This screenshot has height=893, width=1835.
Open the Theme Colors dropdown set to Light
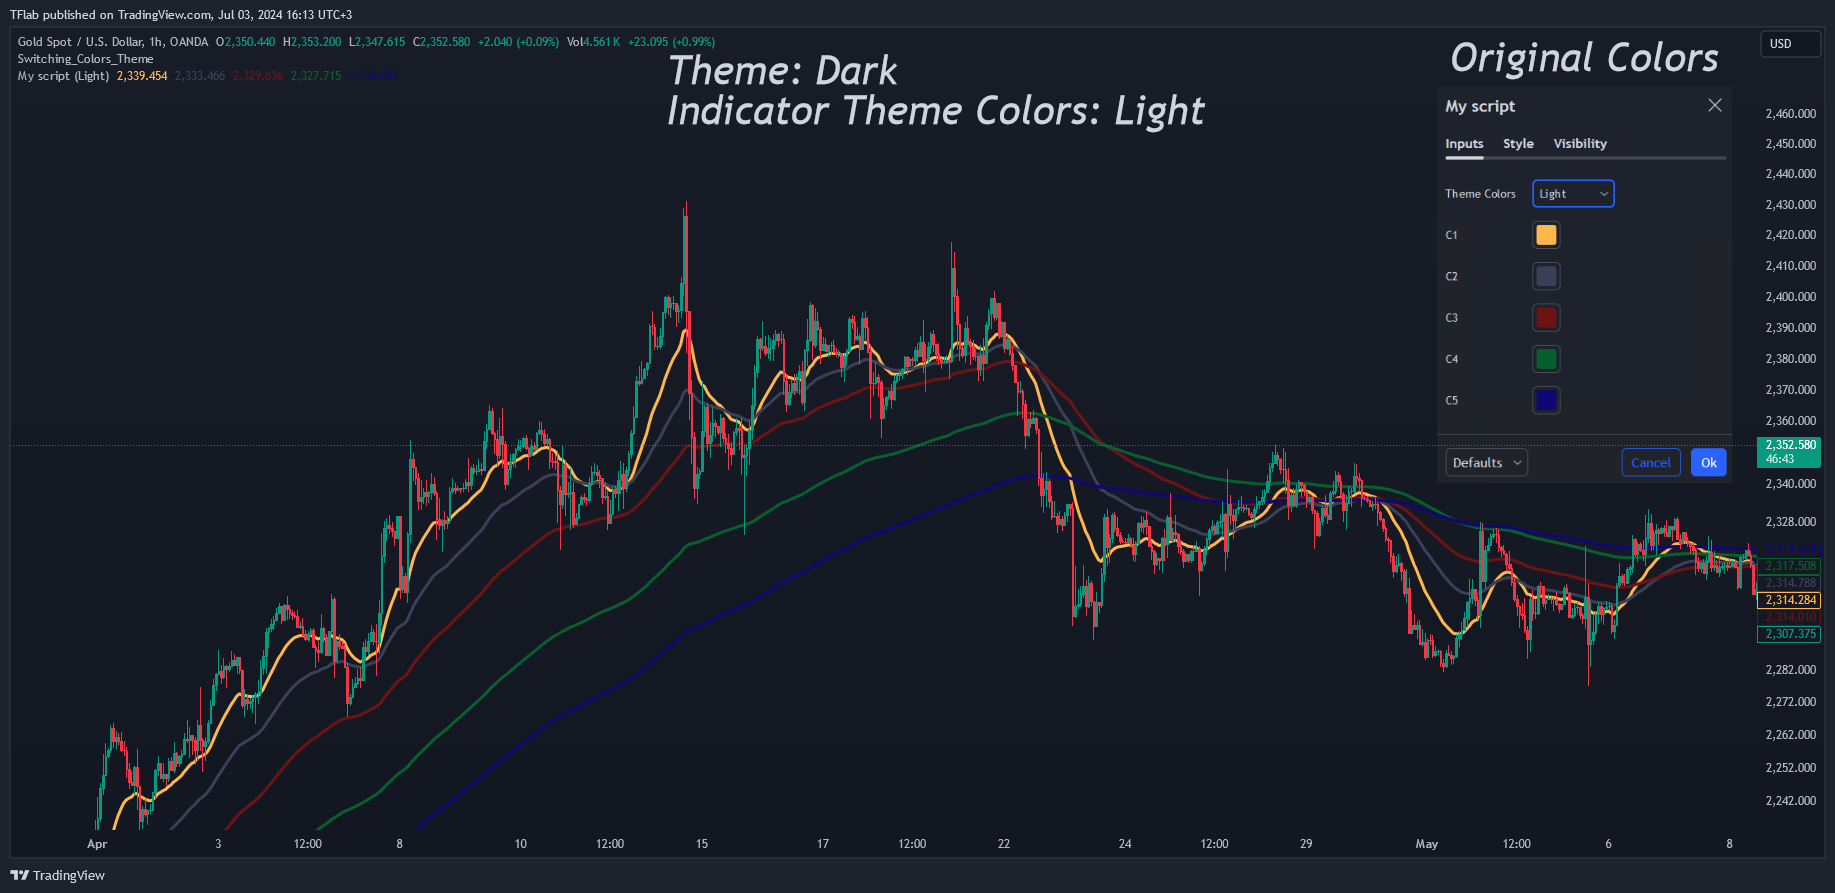click(1573, 194)
